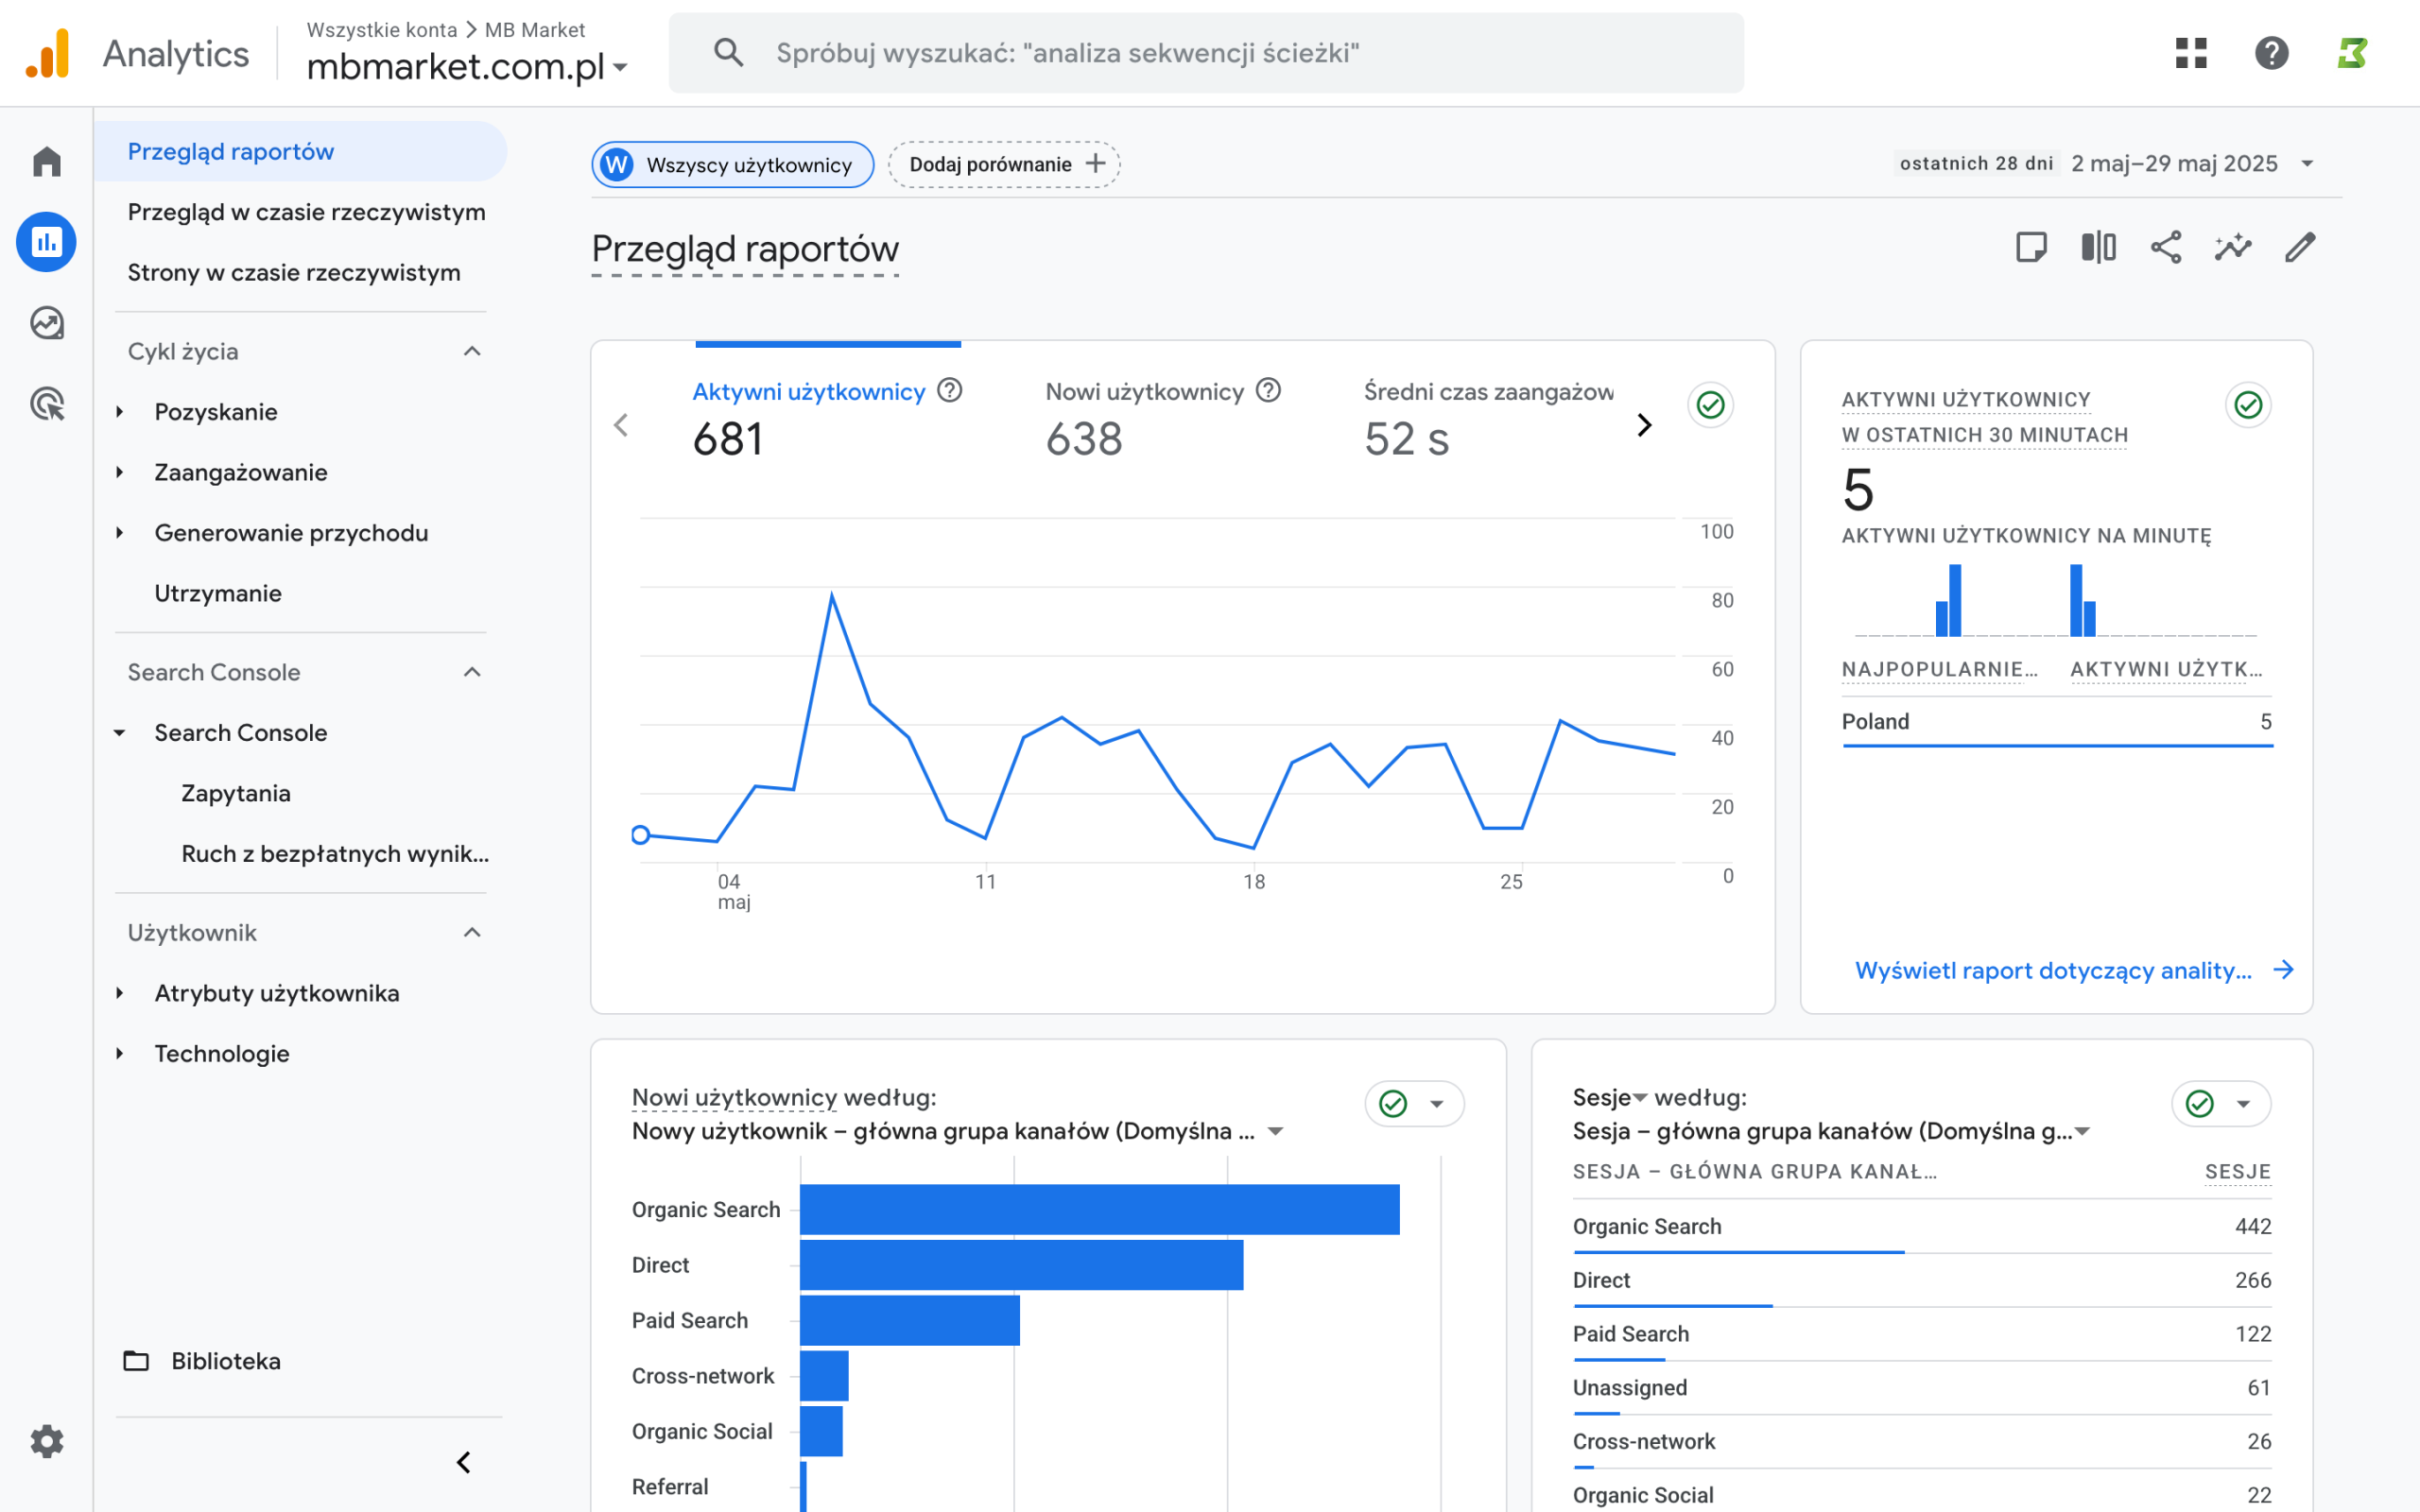Click the data quality check on Aktywni użytkownicy card
This screenshot has width=2420, height=1512.
pyautogui.click(x=1710, y=405)
